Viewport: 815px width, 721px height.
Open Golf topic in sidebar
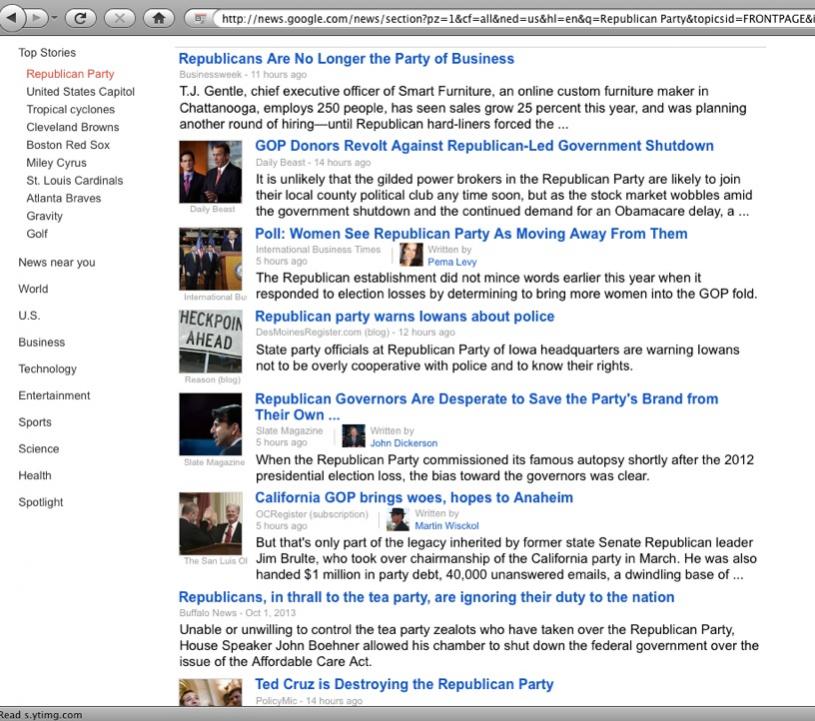coord(37,233)
